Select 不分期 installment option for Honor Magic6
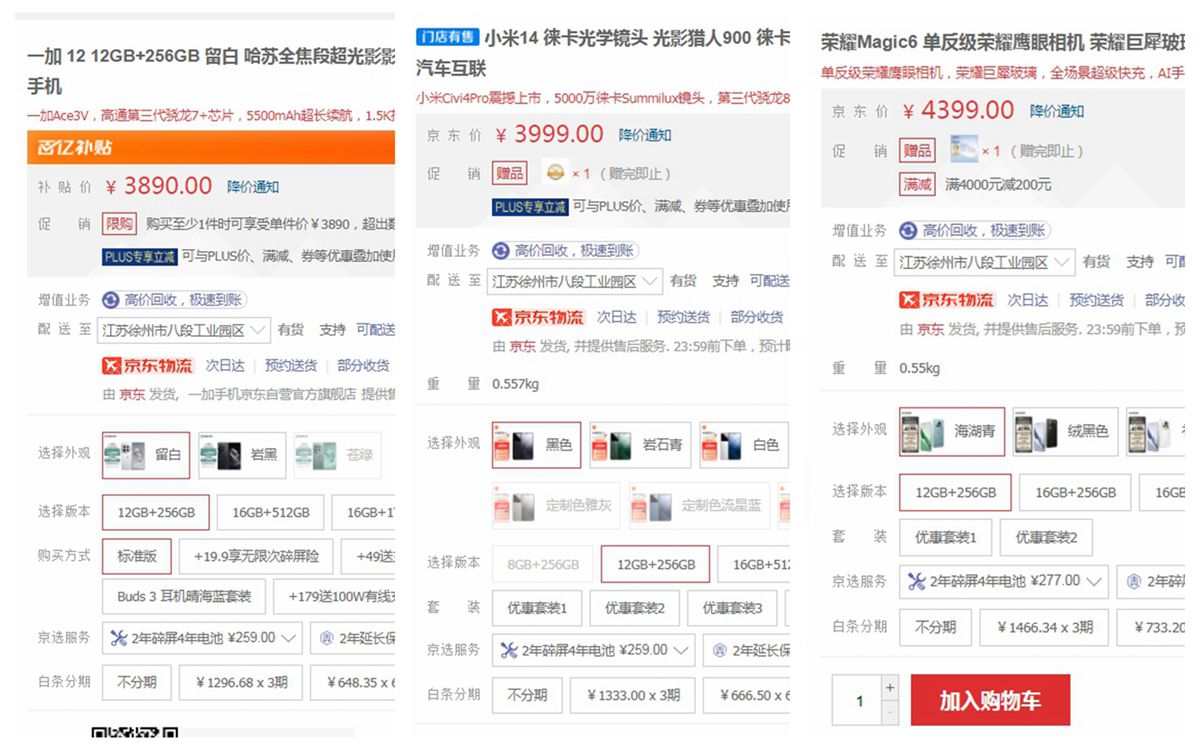The image size is (1200, 750). (x=935, y=627)
